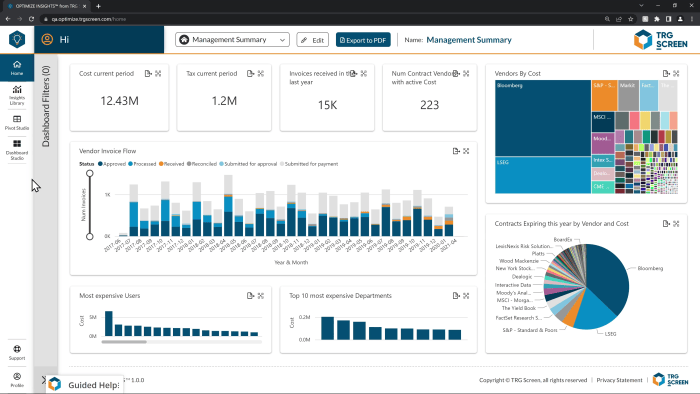Screen dimensions: 700x394
Task: Open the Guided Help widget
Action: pos(85,385)
